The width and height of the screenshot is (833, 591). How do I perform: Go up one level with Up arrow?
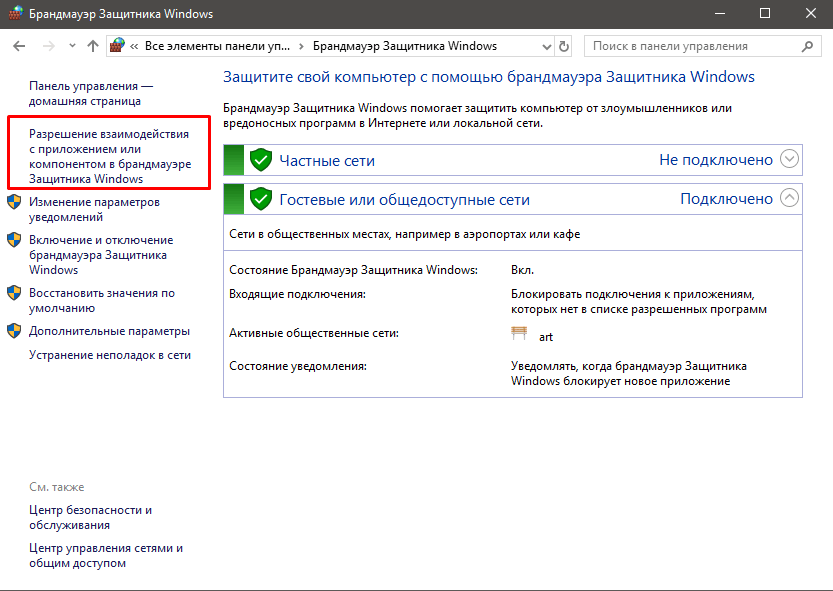tap(93, 46)
